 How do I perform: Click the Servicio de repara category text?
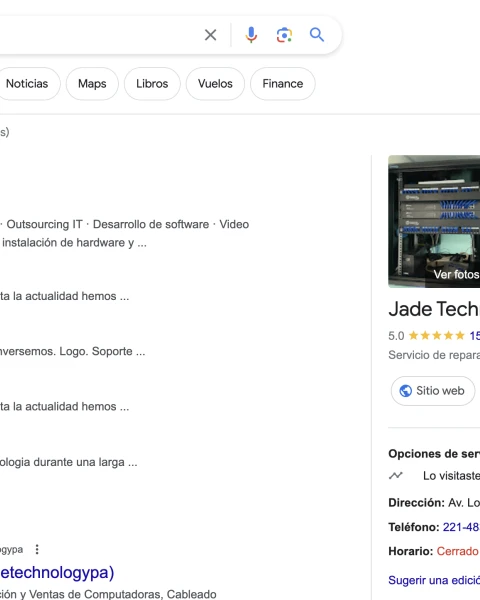[x=434, y=355]
